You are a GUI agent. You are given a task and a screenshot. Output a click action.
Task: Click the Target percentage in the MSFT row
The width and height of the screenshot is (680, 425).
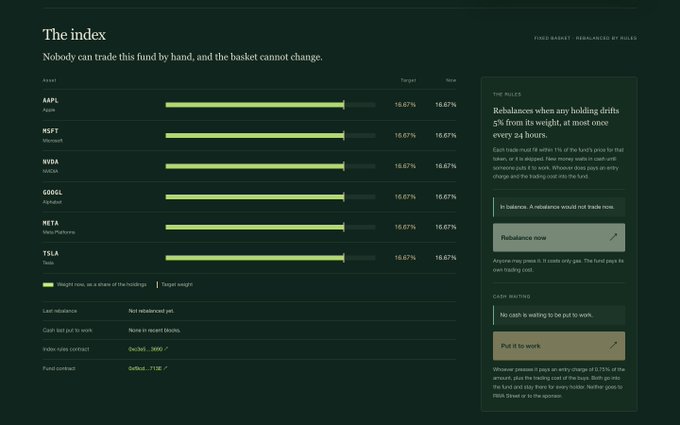pos(405,136)
